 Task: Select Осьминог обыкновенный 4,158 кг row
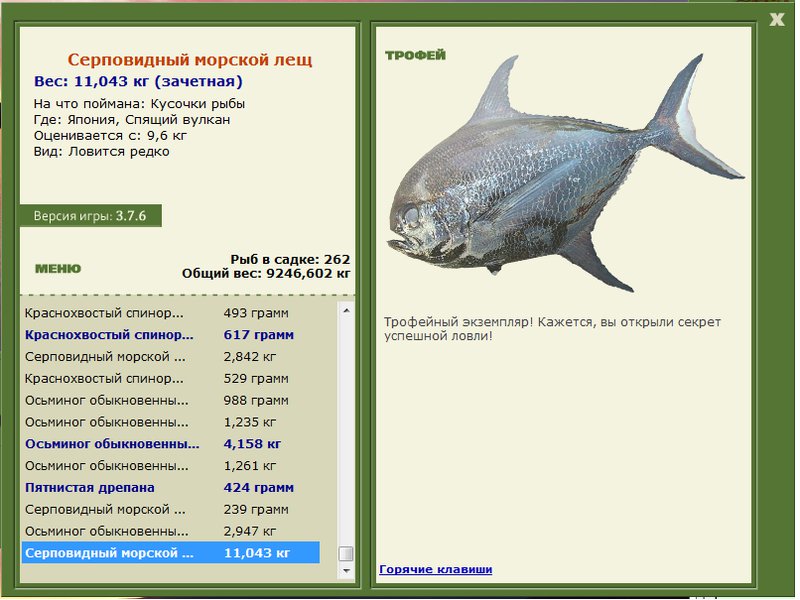[x=171, y=444]
